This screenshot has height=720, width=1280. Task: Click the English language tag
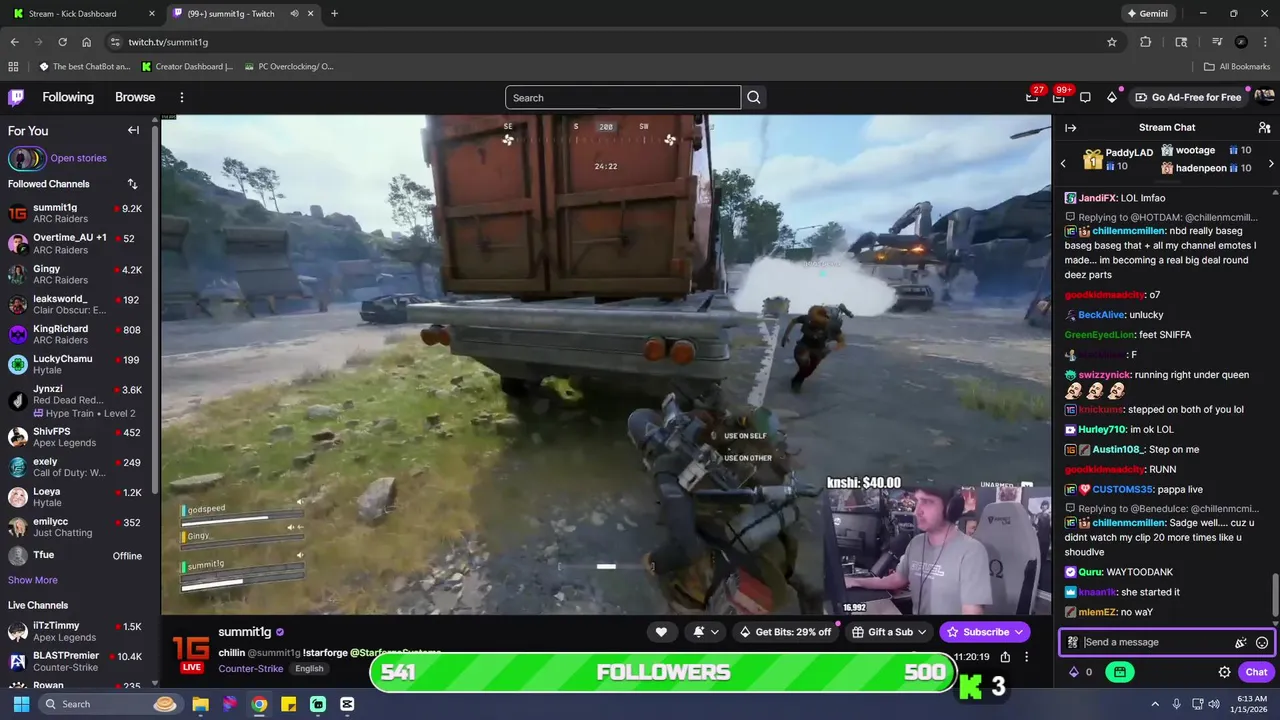[x=309, y=669]
